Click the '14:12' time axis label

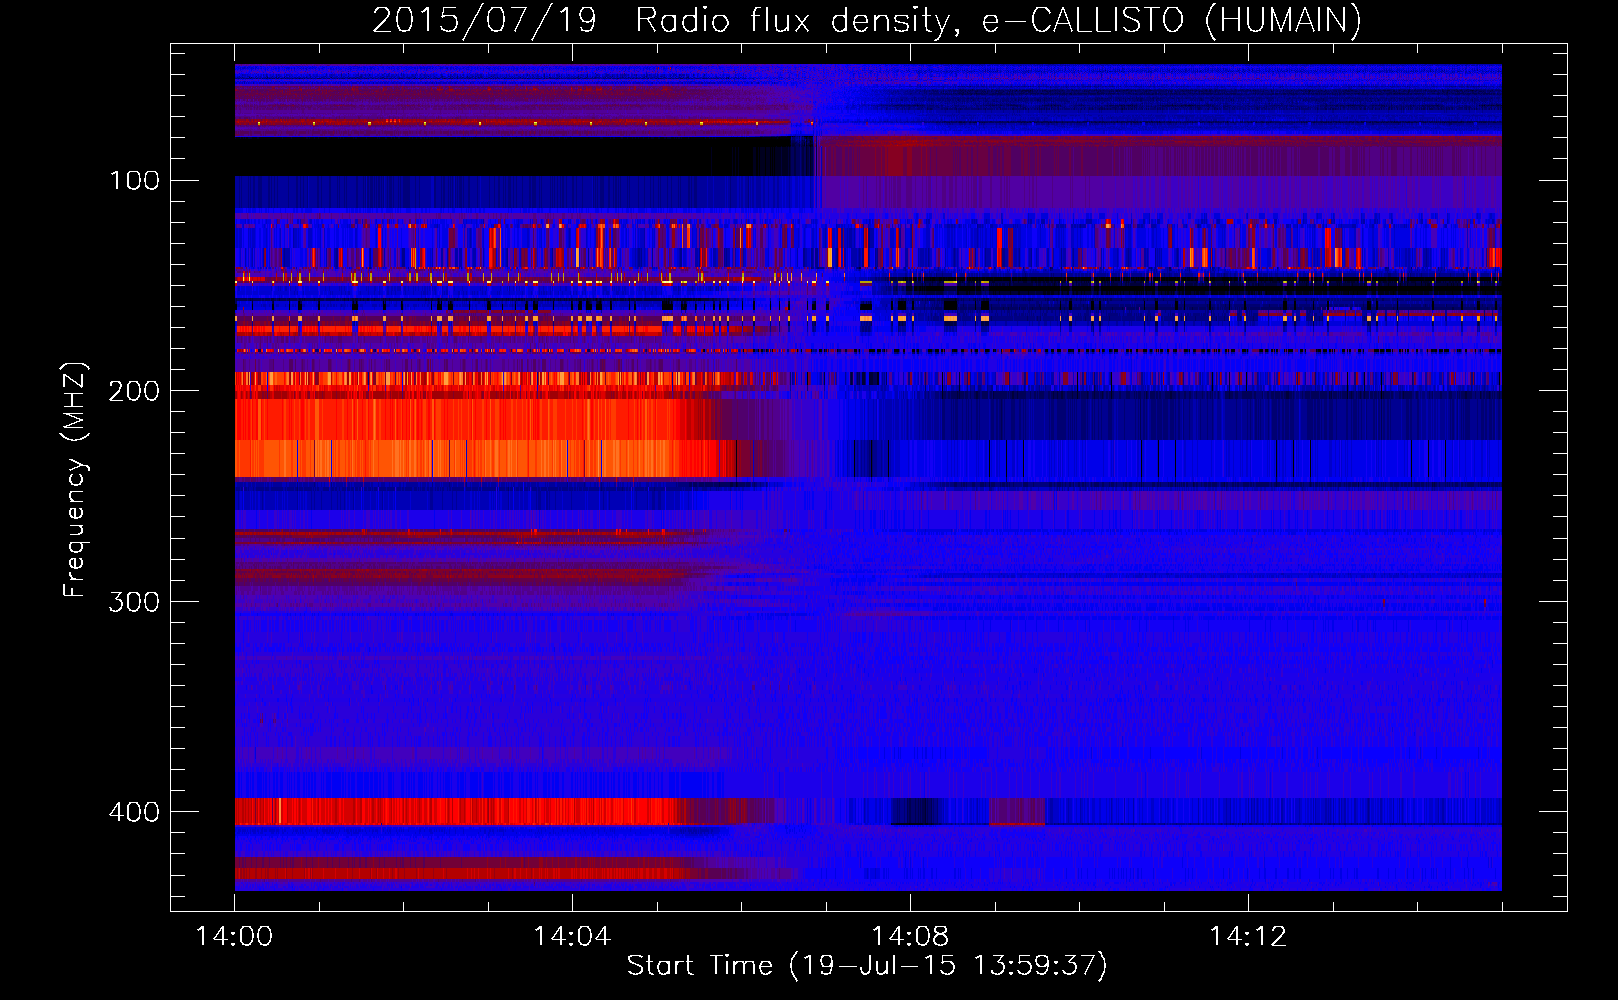(1248, 937)
